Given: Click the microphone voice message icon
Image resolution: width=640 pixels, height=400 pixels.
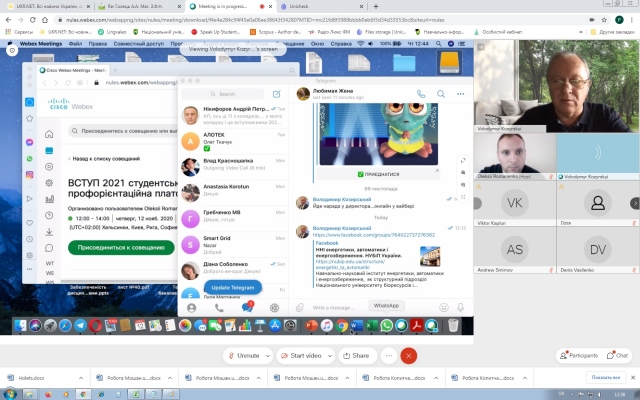Looking at the screenshot, I should coord(460,307).
